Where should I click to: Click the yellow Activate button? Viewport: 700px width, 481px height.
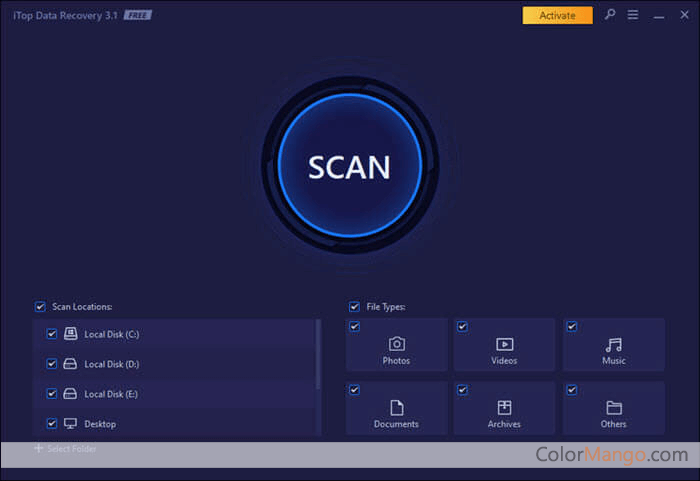[557, 15]
